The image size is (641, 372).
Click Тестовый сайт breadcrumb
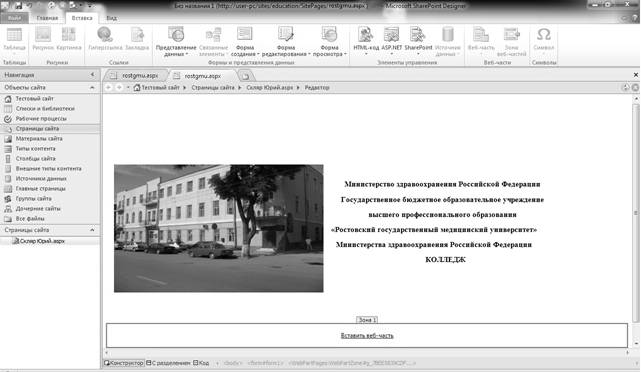click(x=160, y=87)
